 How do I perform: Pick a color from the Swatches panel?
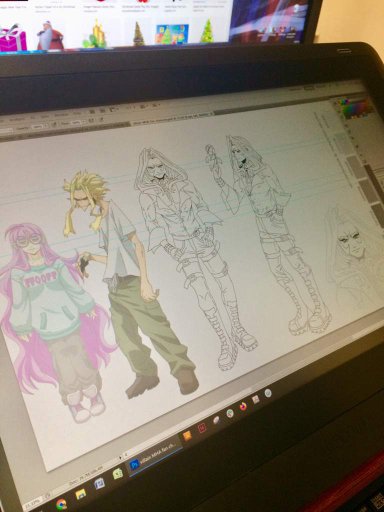pyautogui.click(x=356, y=108)
